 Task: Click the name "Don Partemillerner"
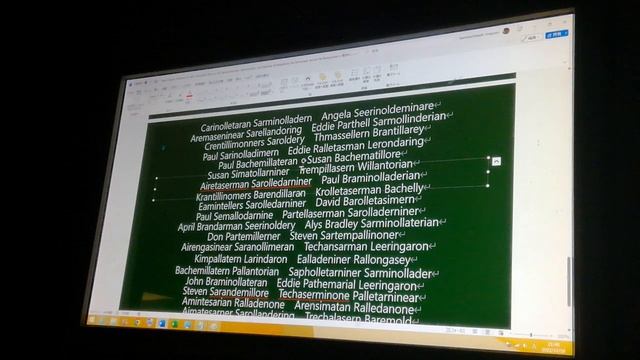pyautogui.click(x=243, y=237)
